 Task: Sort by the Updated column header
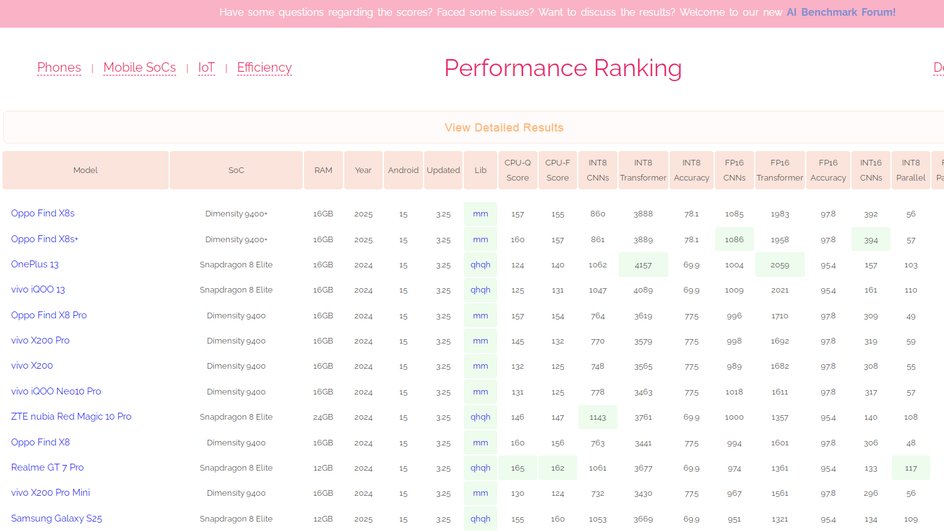point(443,170)
